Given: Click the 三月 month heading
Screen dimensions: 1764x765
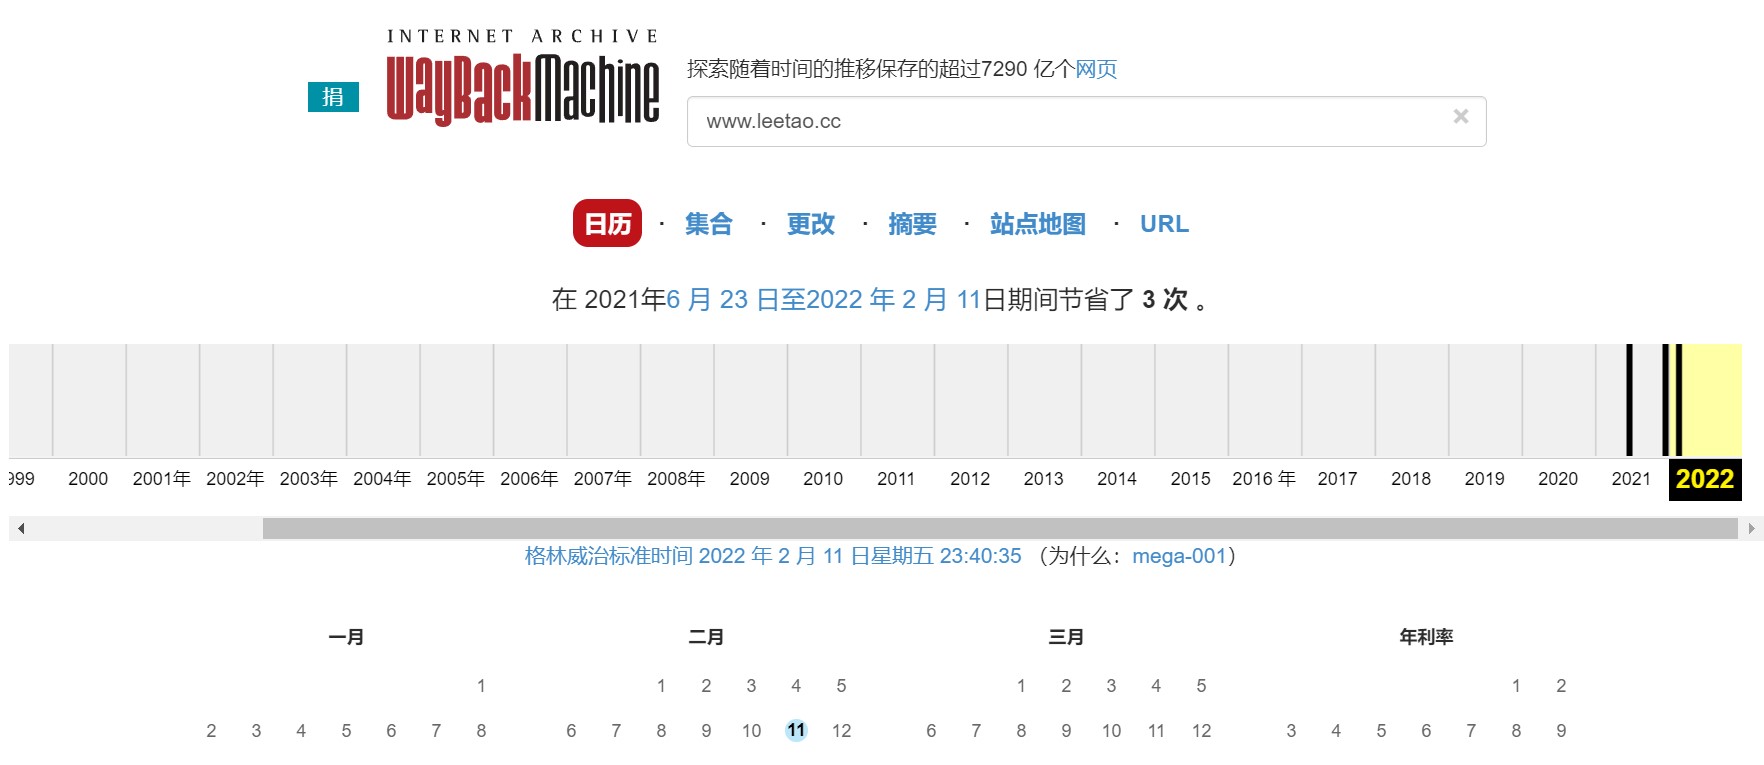Looking at the screenshot, I should coord(1066,637).
